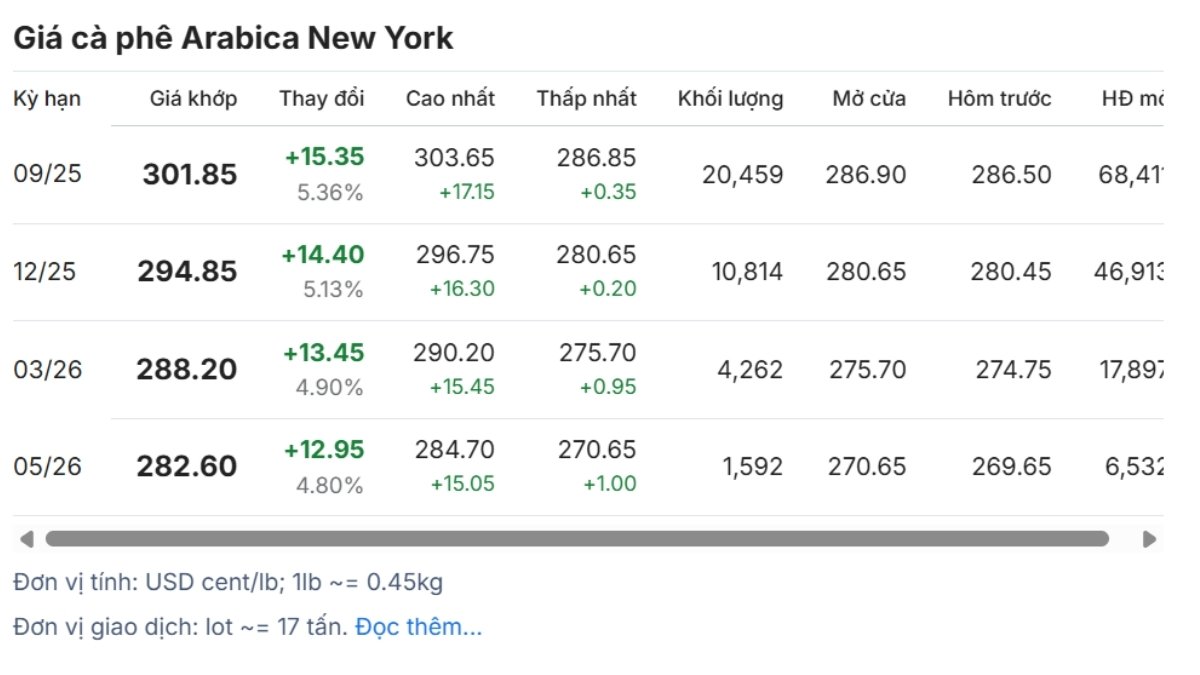Click the 282.60 matched price

point(187,467)
